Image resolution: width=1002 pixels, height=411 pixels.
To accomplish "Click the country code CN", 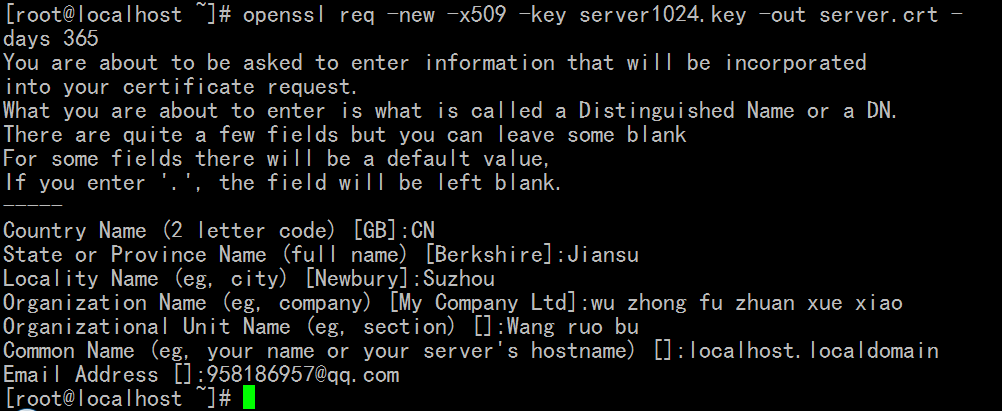I will [423, 230].
